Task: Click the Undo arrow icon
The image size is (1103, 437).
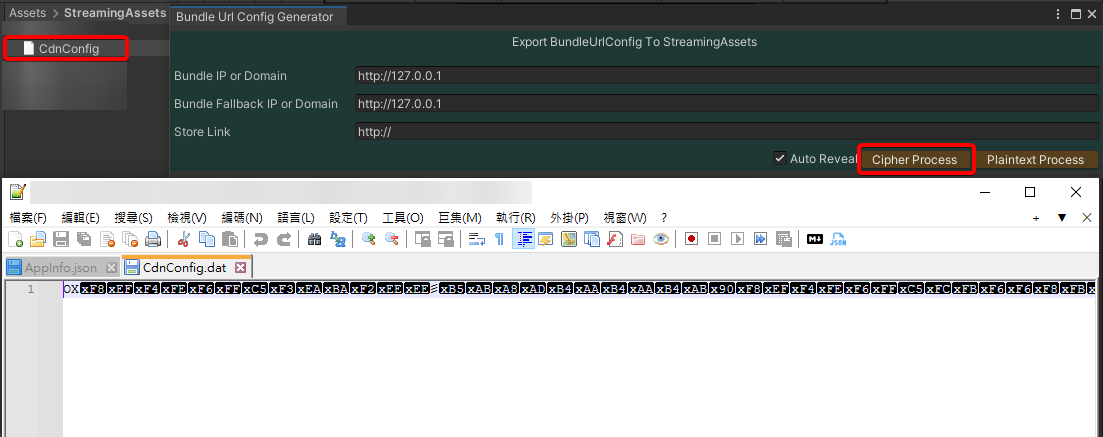Action: [x=260, y=239]
